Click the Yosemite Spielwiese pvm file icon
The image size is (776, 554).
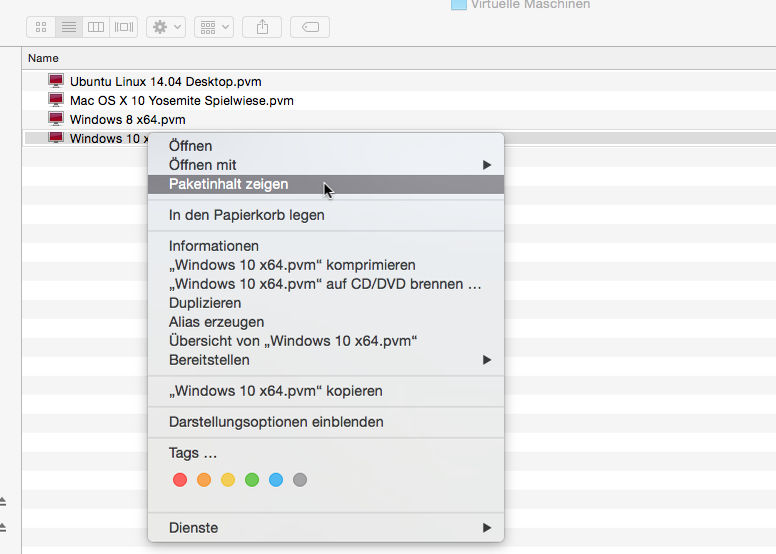[x=56, y=100]
